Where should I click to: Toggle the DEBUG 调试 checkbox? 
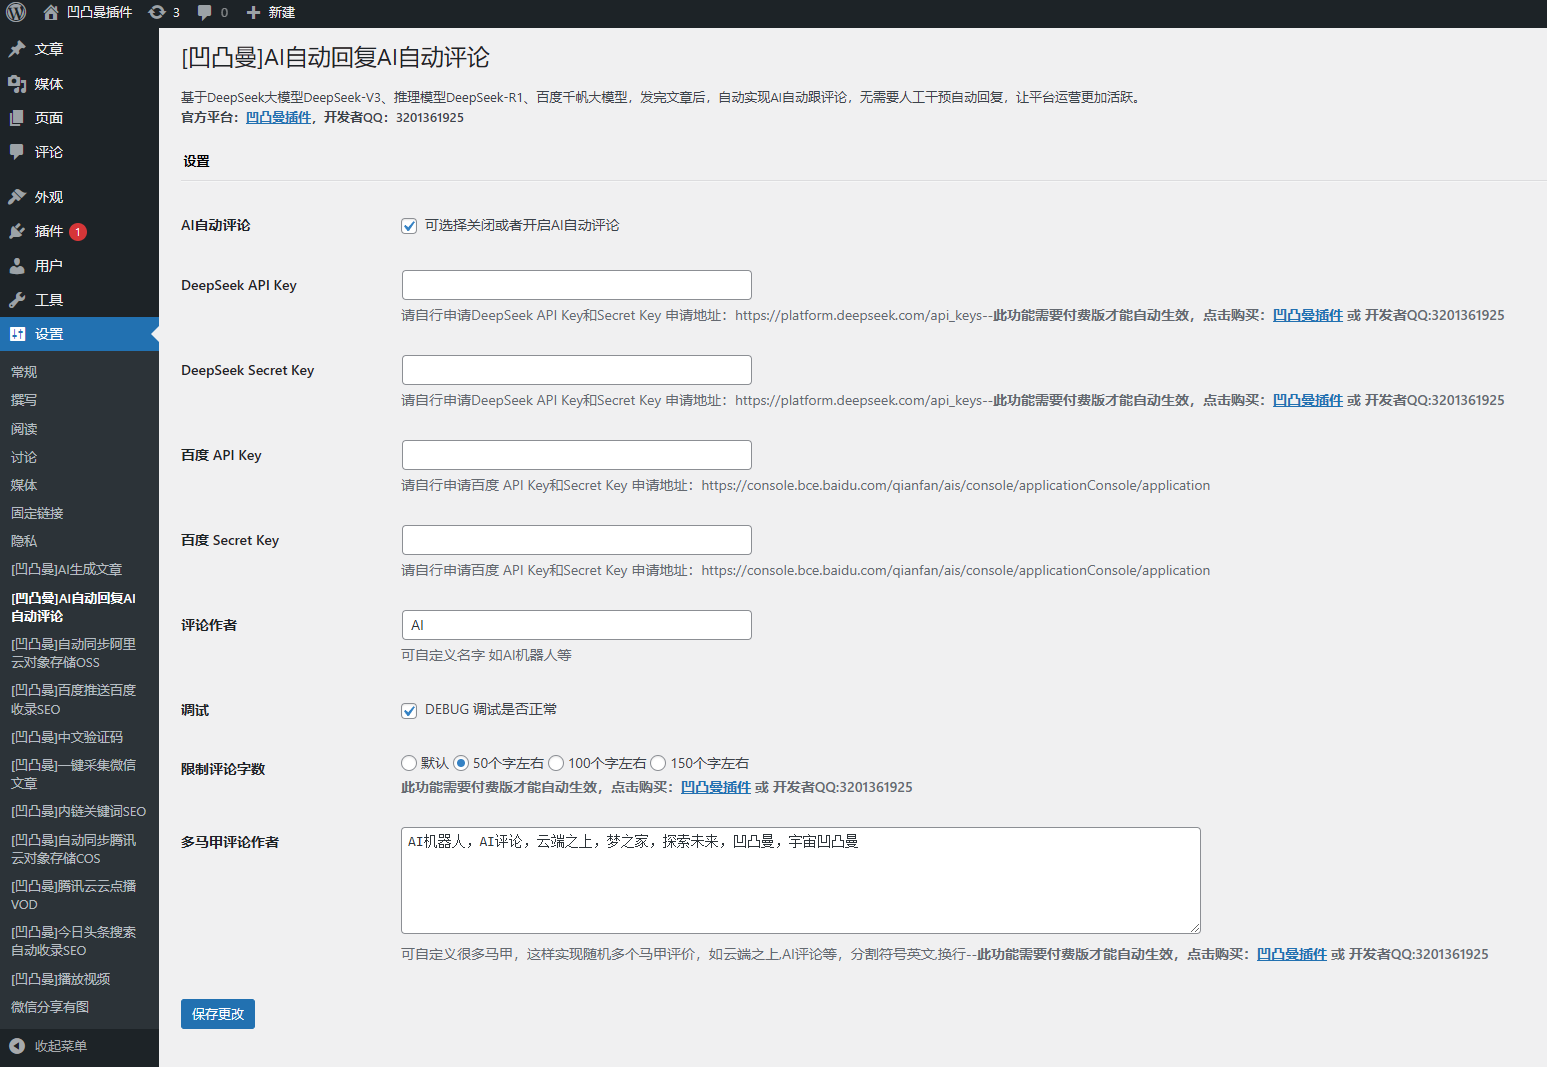point(409,711)
